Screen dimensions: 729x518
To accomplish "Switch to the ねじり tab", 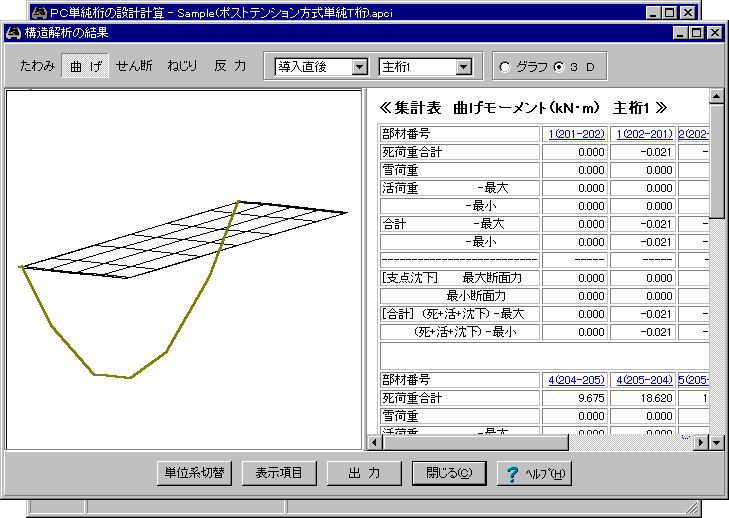I will [x=182, y=66].
